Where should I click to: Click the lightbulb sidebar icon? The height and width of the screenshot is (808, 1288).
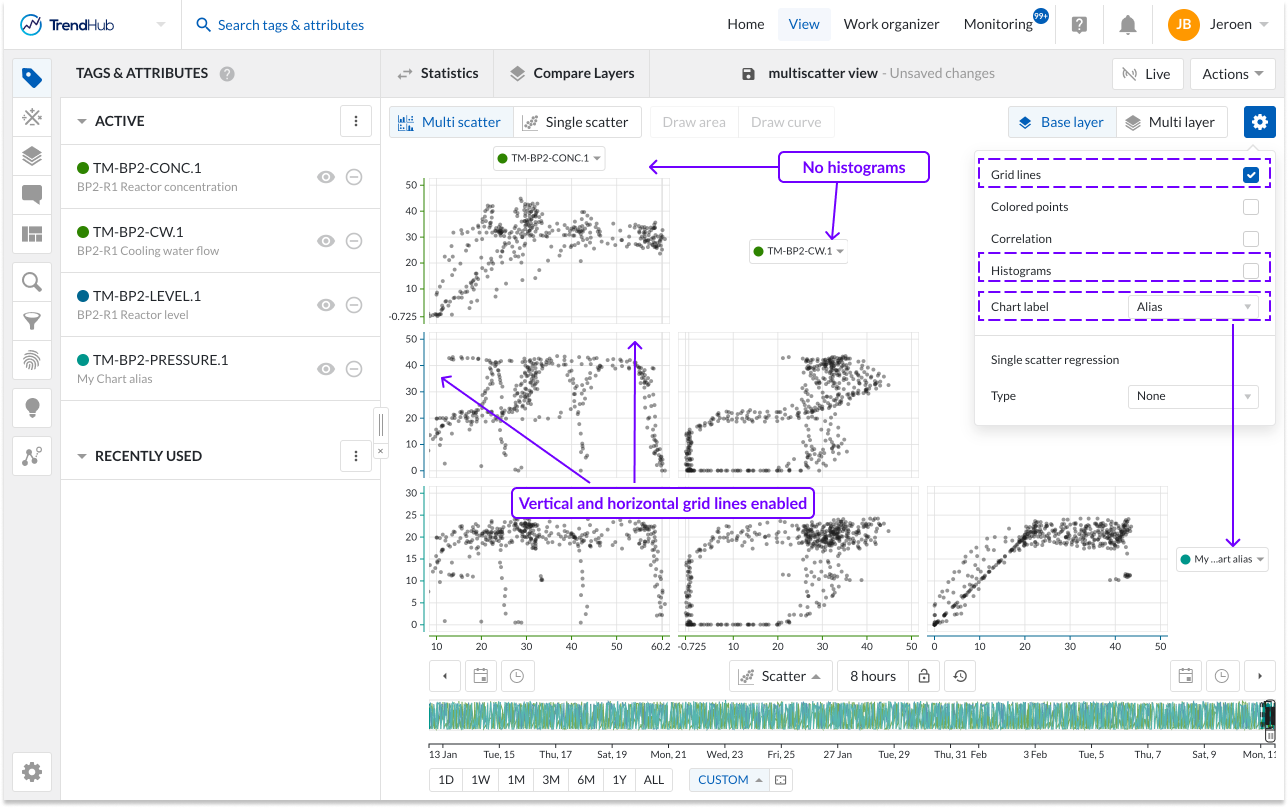pos(32,407)
